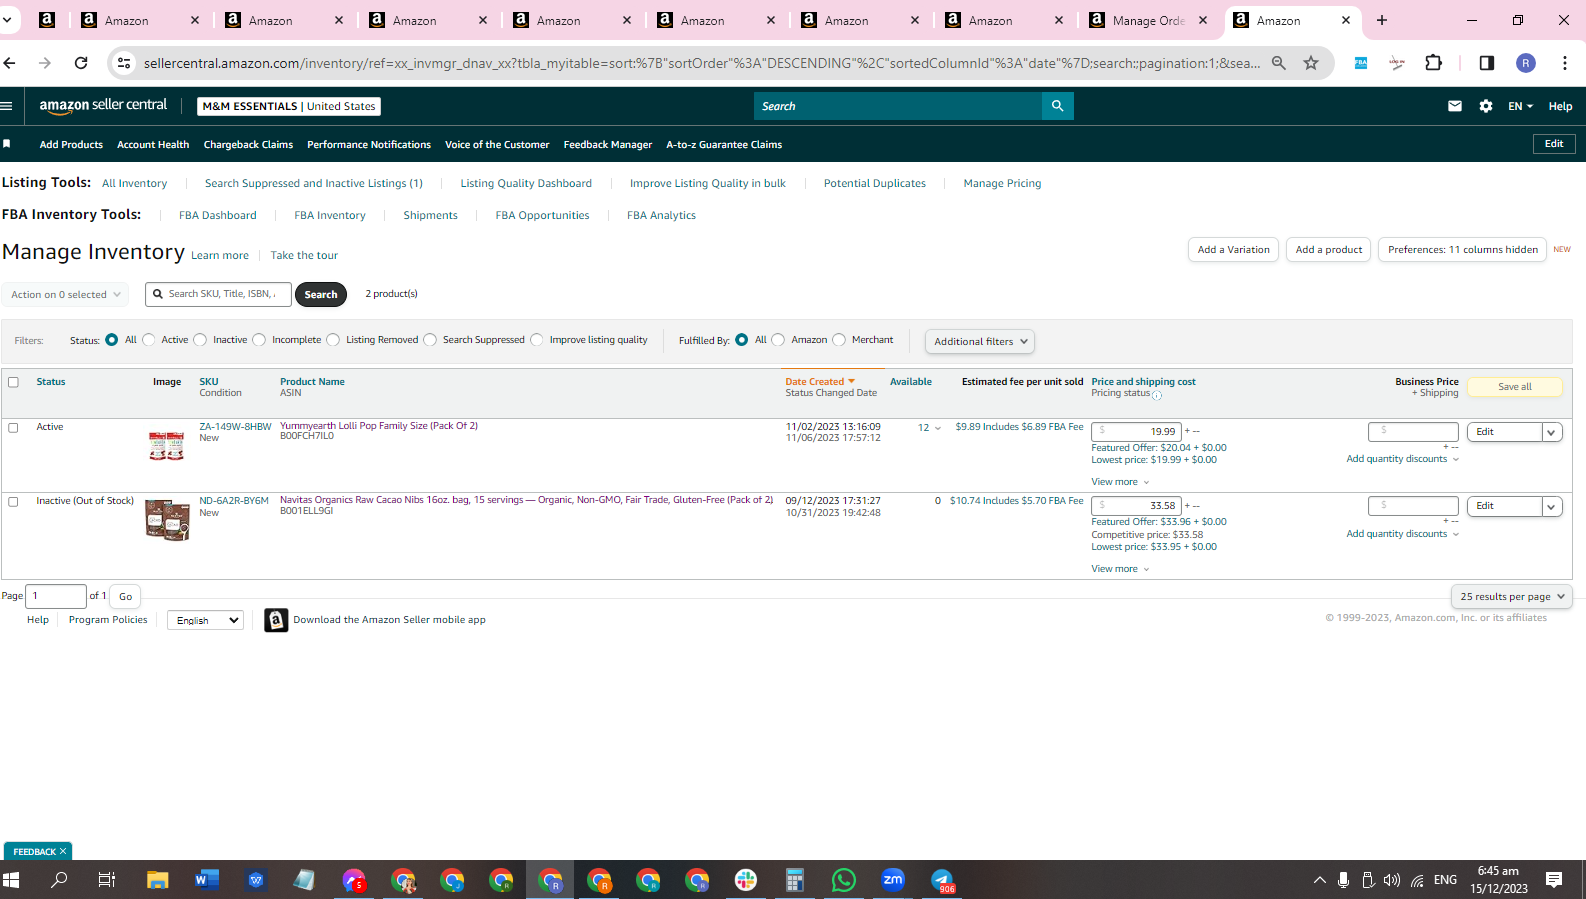Sort by the Date Created column header
The width and height of the screenshot is (1586, 899).
[x=820, y=382]
